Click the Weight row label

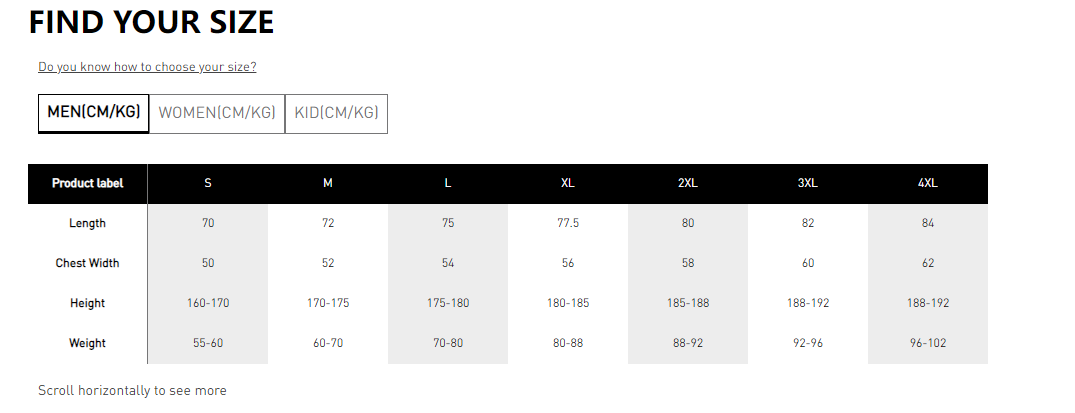(87, 343)
